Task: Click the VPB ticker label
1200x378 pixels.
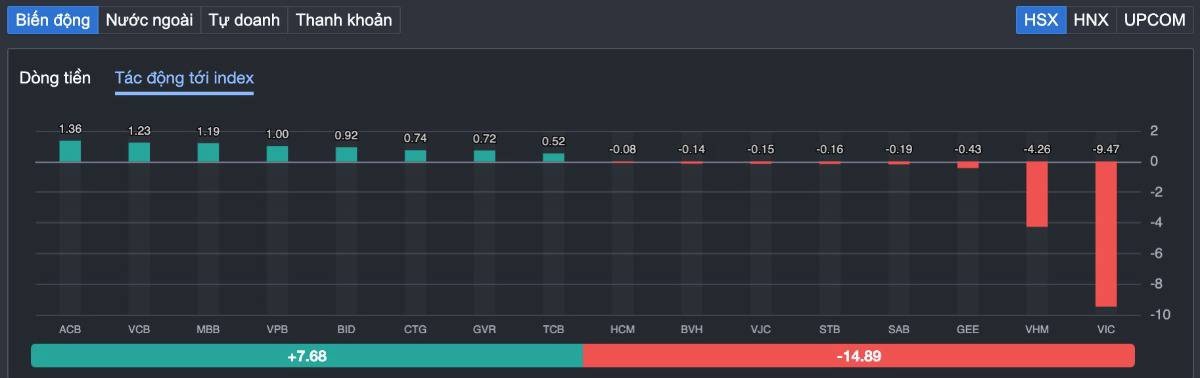Action: [277, 329]
